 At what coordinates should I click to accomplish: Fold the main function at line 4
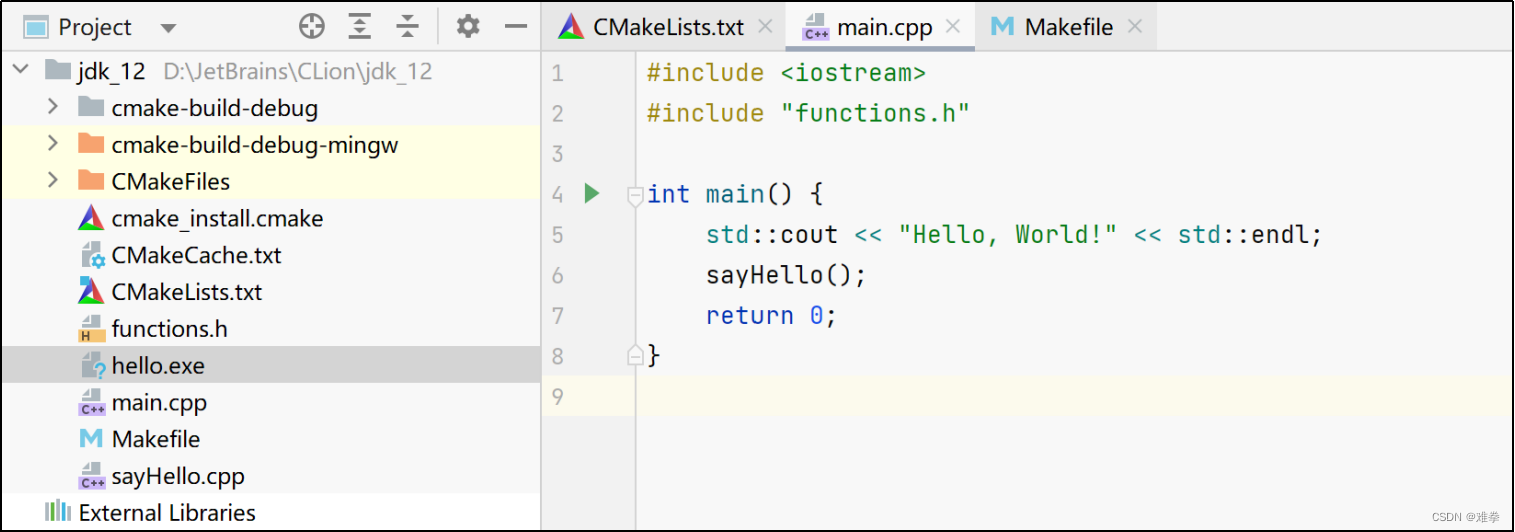(634, 196)
